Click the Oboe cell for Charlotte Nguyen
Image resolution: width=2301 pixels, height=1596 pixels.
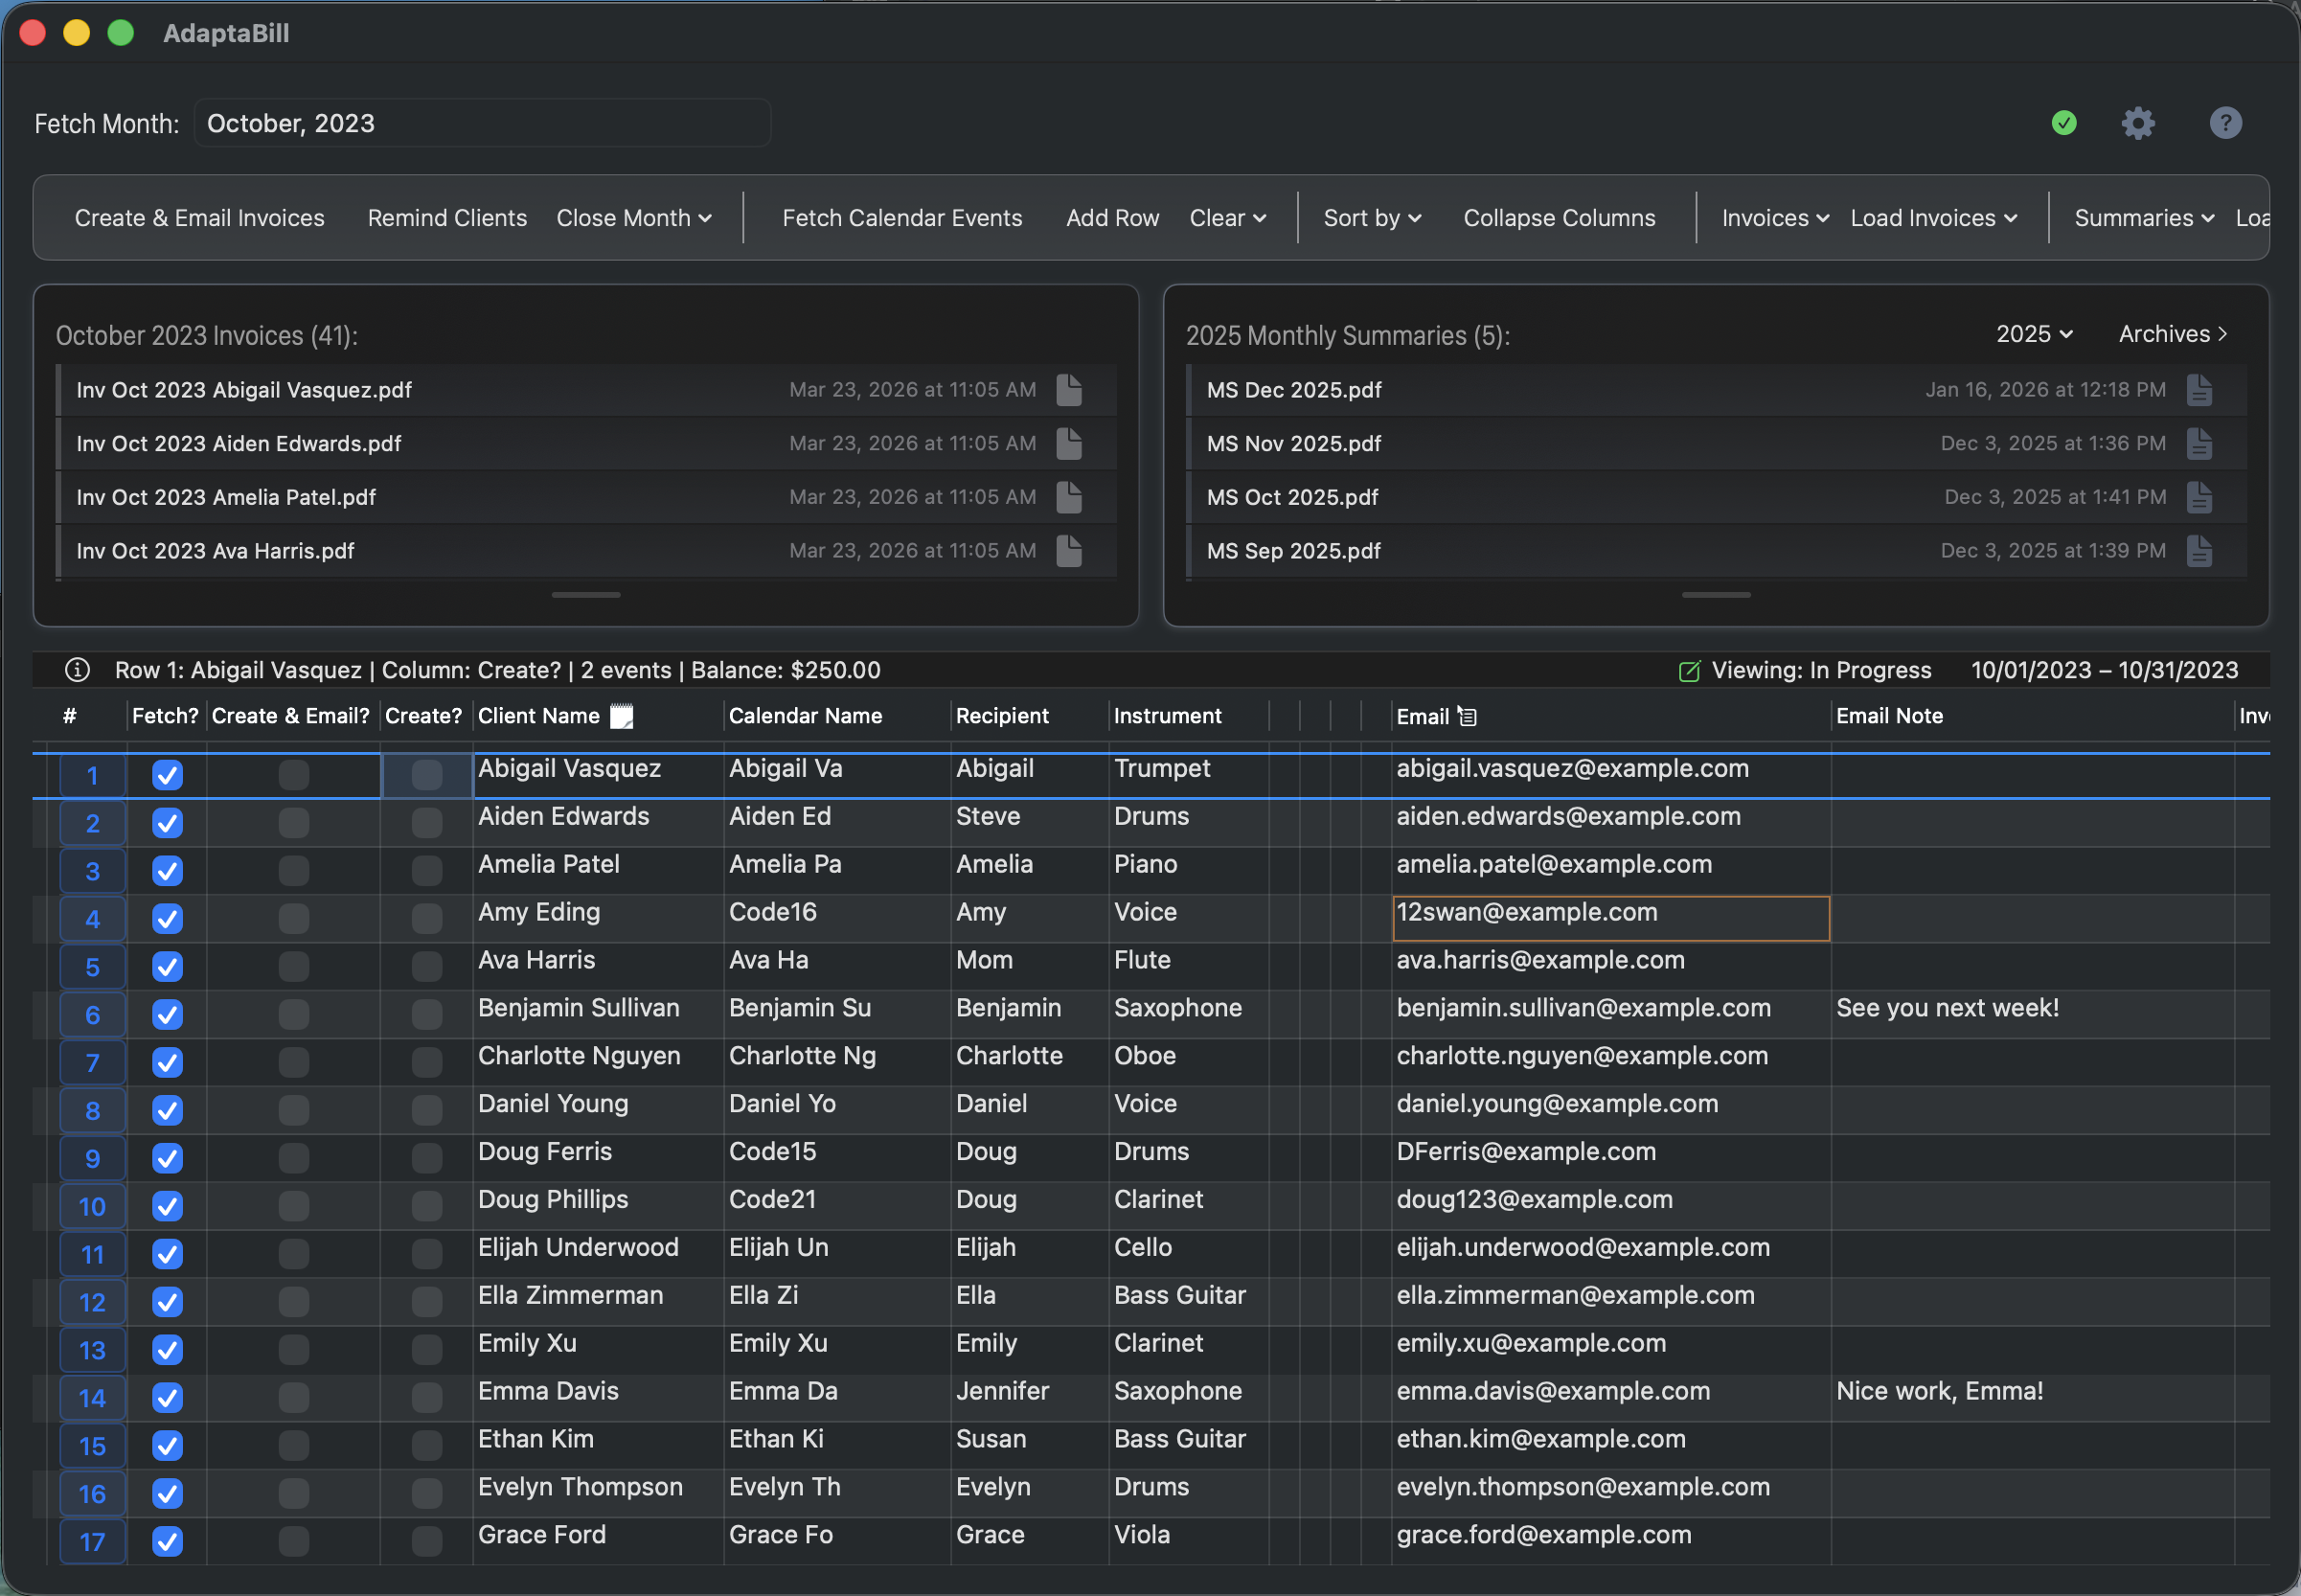1187,1062
